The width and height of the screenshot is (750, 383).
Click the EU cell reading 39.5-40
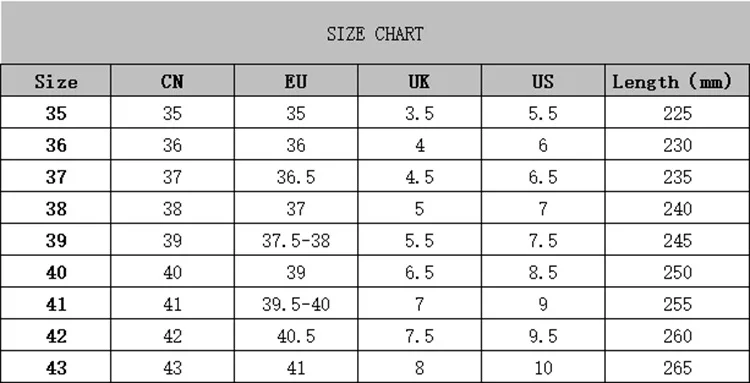296,304
